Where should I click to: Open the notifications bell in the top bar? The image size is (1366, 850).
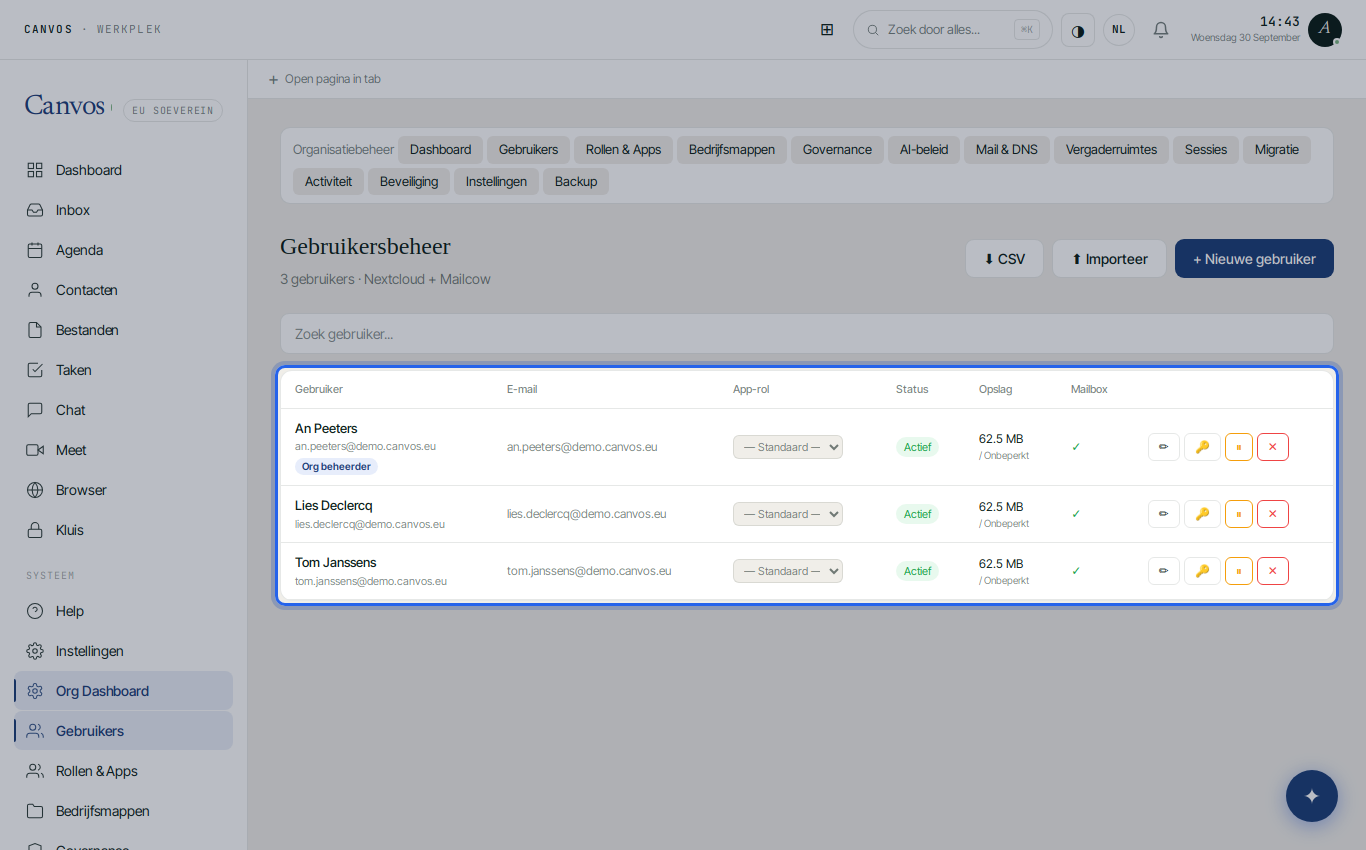[1161, 30]
